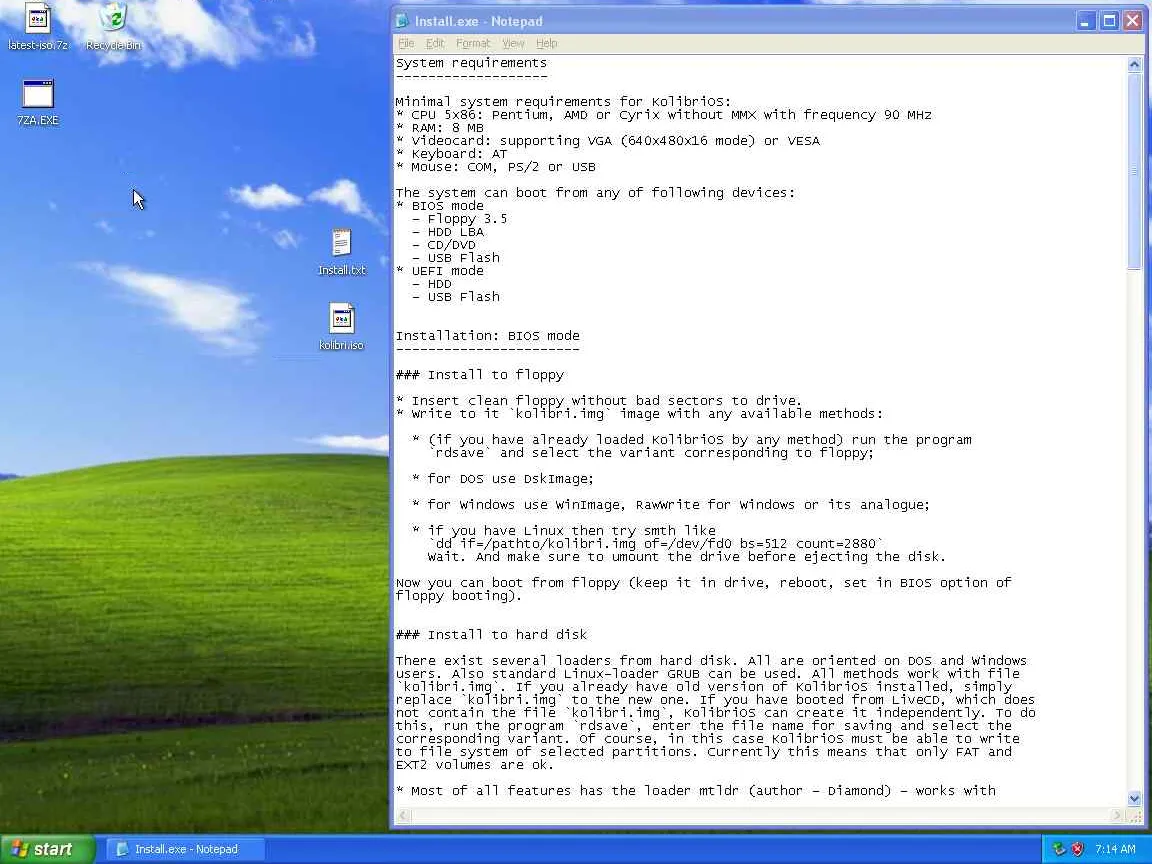Viewport: 1152px width, 864px height.
Task: Click the '- Floppy 3.5' line
Action: (x=459, y=219)
